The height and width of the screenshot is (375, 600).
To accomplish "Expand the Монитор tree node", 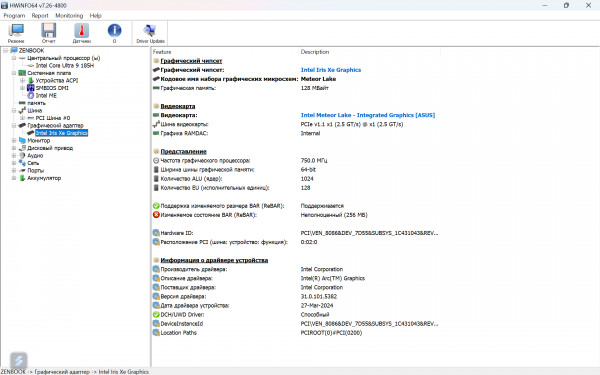I will (x=14, y=140).
